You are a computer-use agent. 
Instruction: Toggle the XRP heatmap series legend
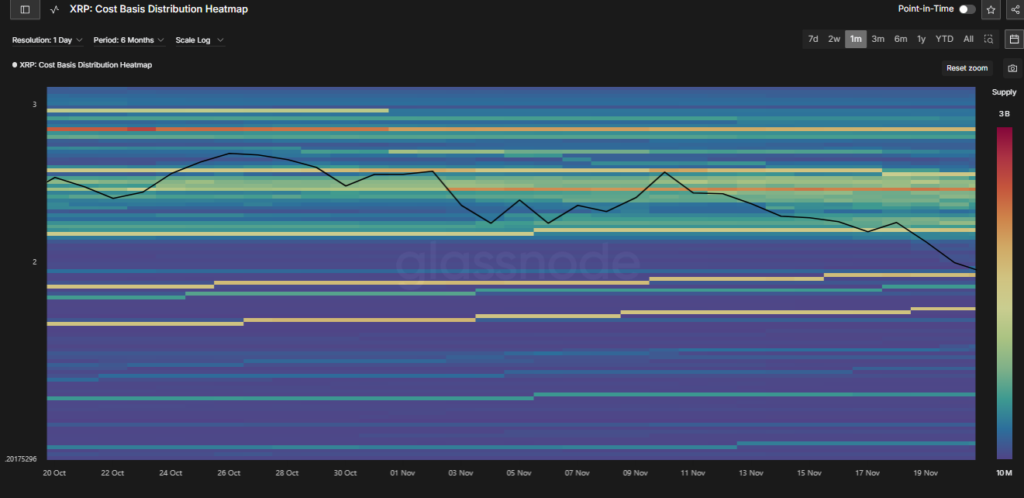pos(82,64)
